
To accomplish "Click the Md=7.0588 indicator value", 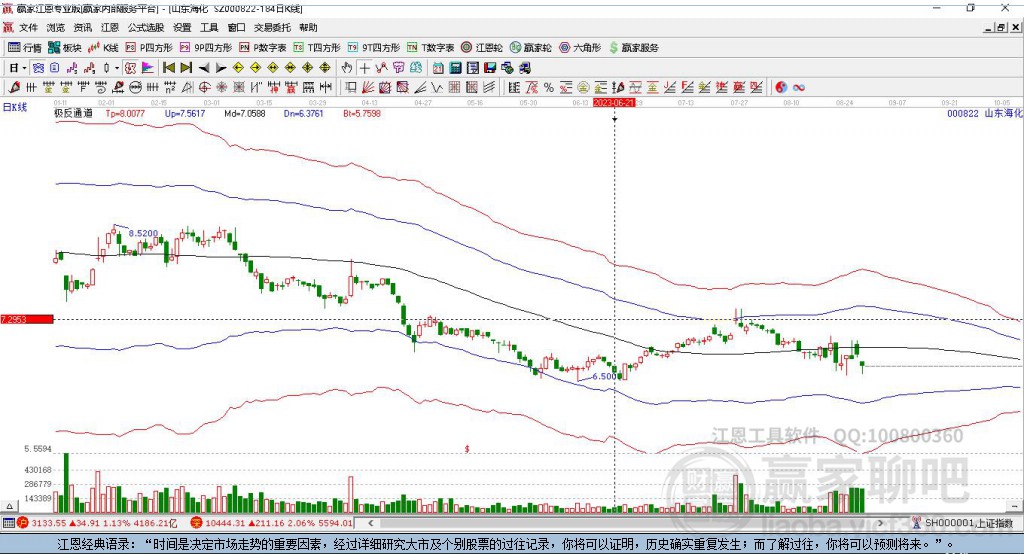I will pos(245,113).
